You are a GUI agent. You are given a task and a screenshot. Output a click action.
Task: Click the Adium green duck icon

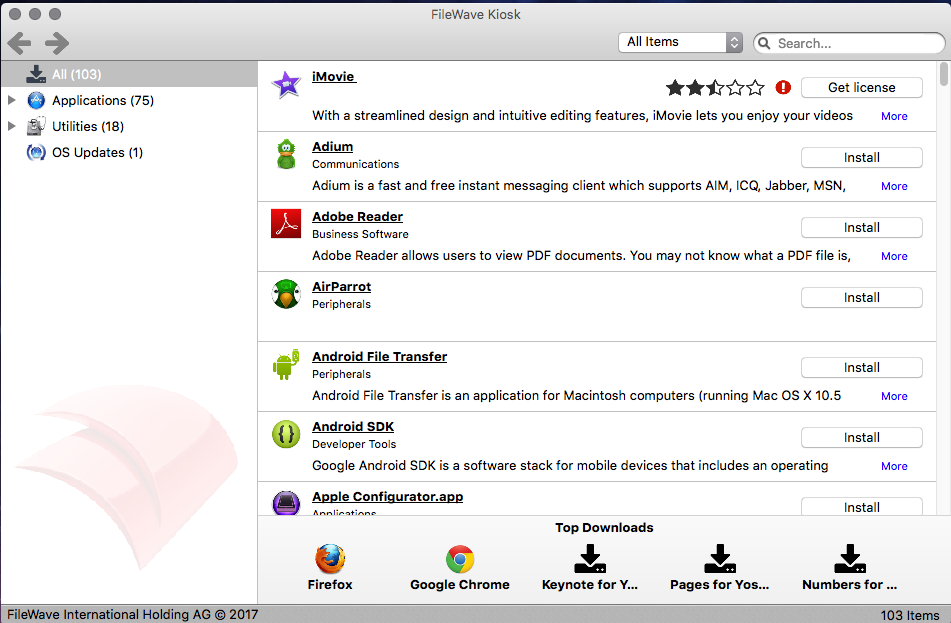pos(286,155)
